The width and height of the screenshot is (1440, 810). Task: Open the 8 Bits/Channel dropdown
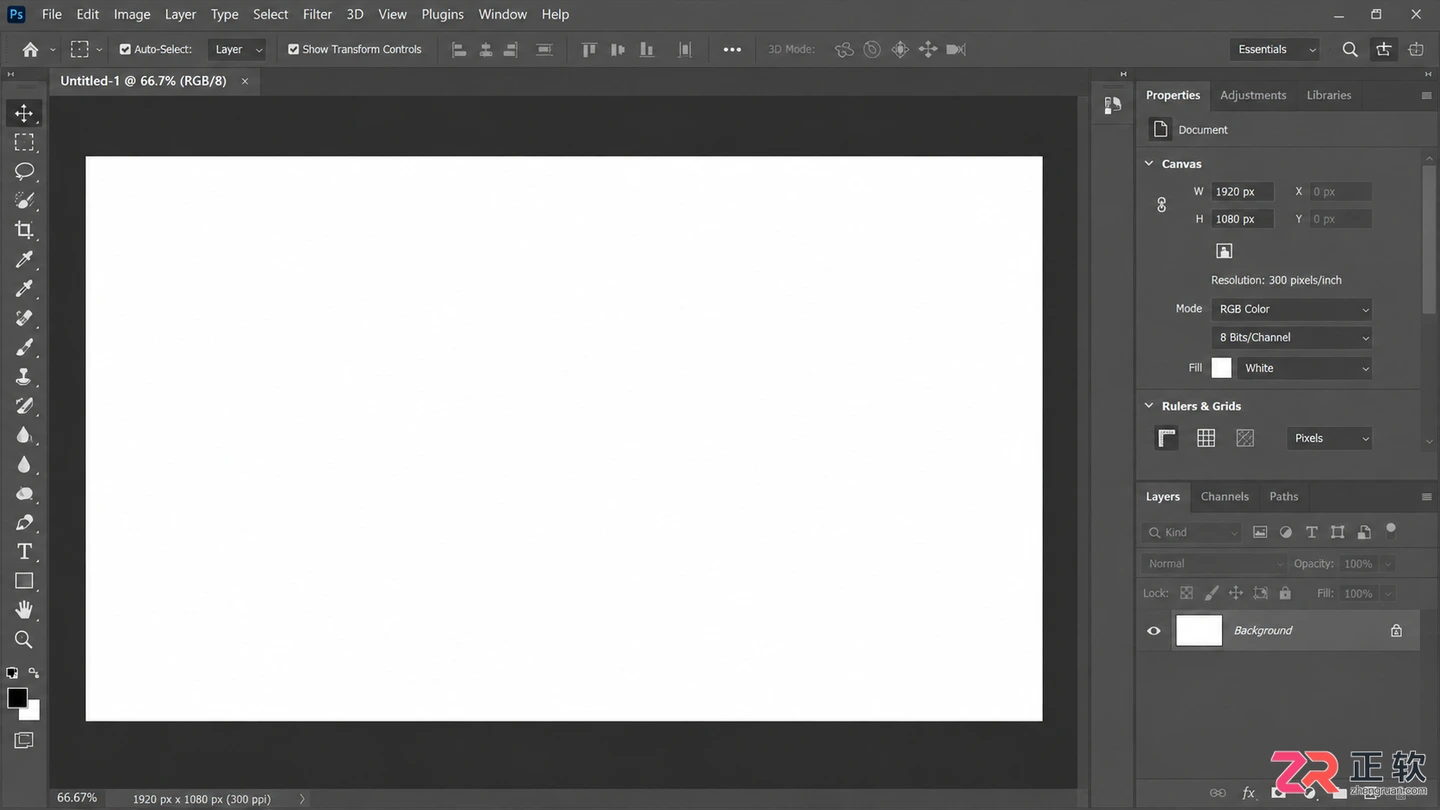pyautogui.click(x=1292, y=337)
